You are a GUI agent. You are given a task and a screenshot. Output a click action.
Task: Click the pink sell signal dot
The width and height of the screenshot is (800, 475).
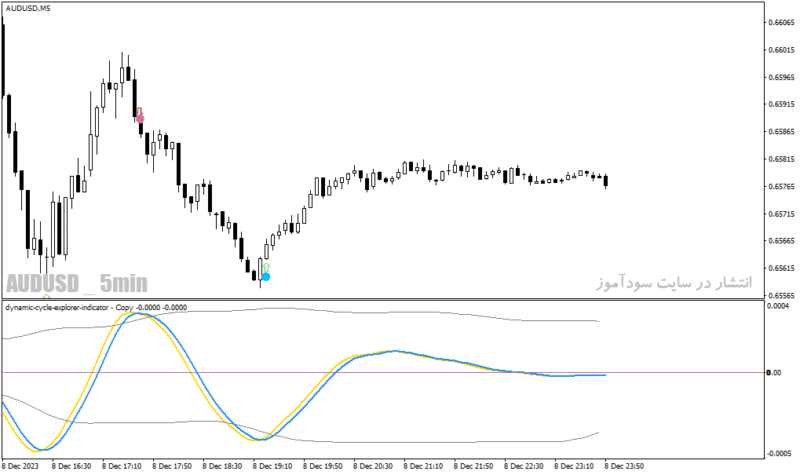(x=140, y=119)
